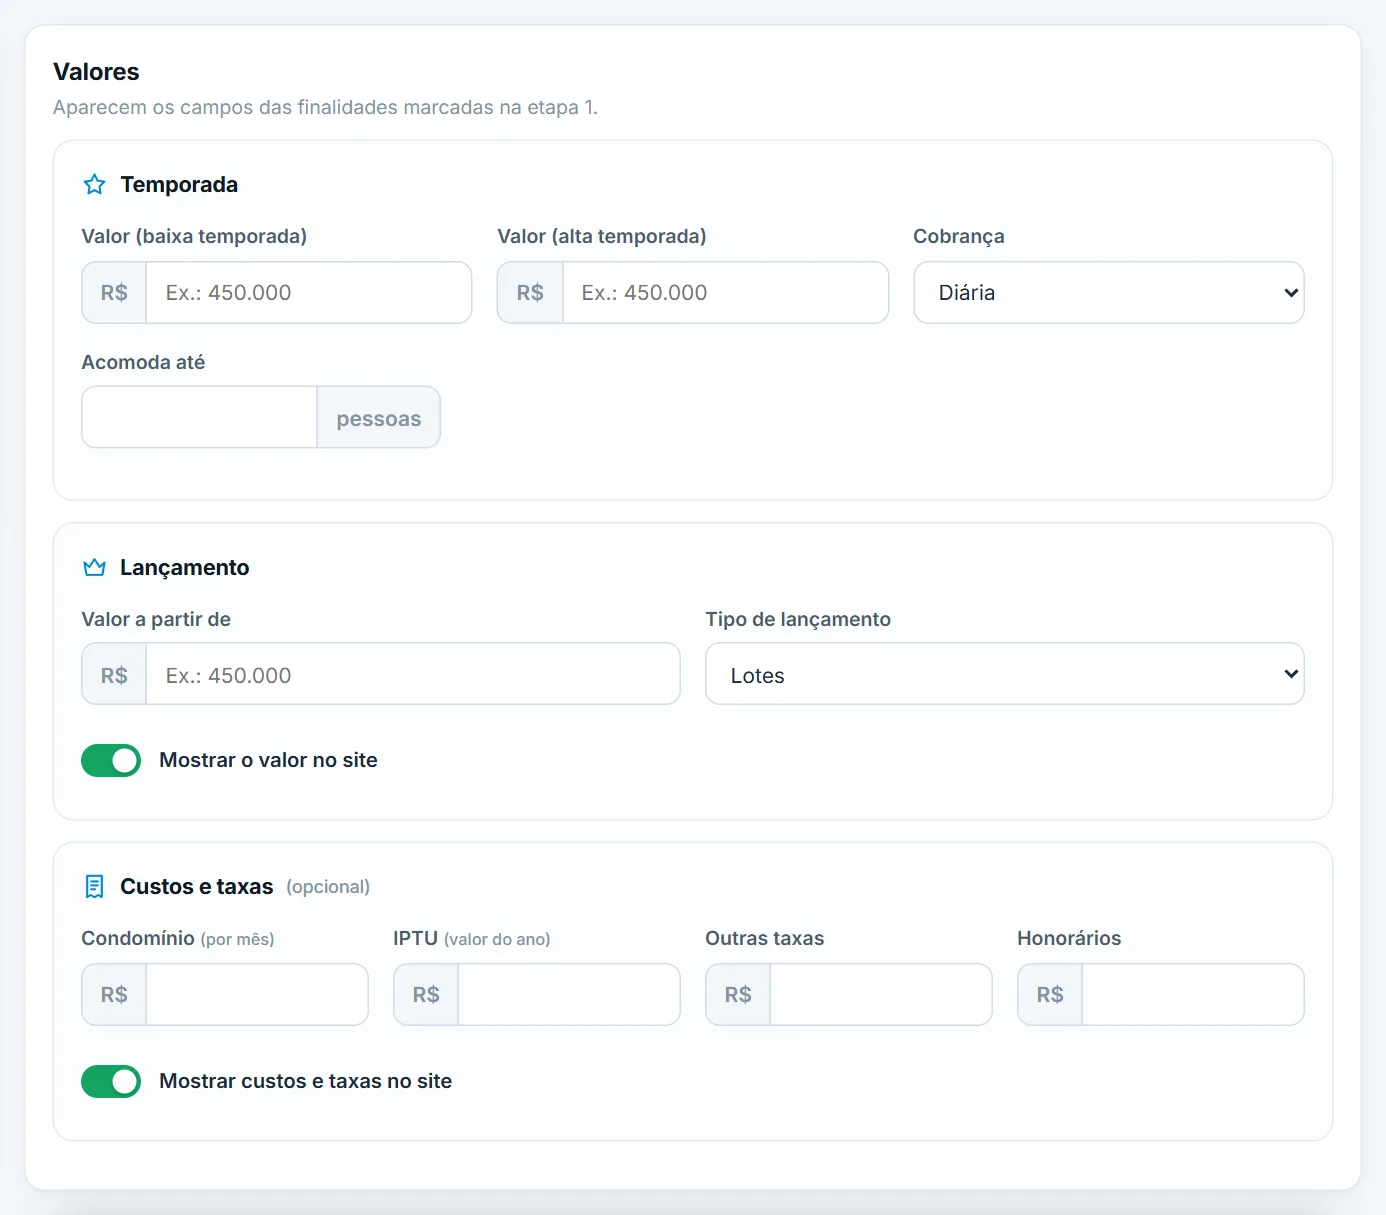
Task: Click the 'Mostrar o valor no site' label
Action: (x=268, y=760)
